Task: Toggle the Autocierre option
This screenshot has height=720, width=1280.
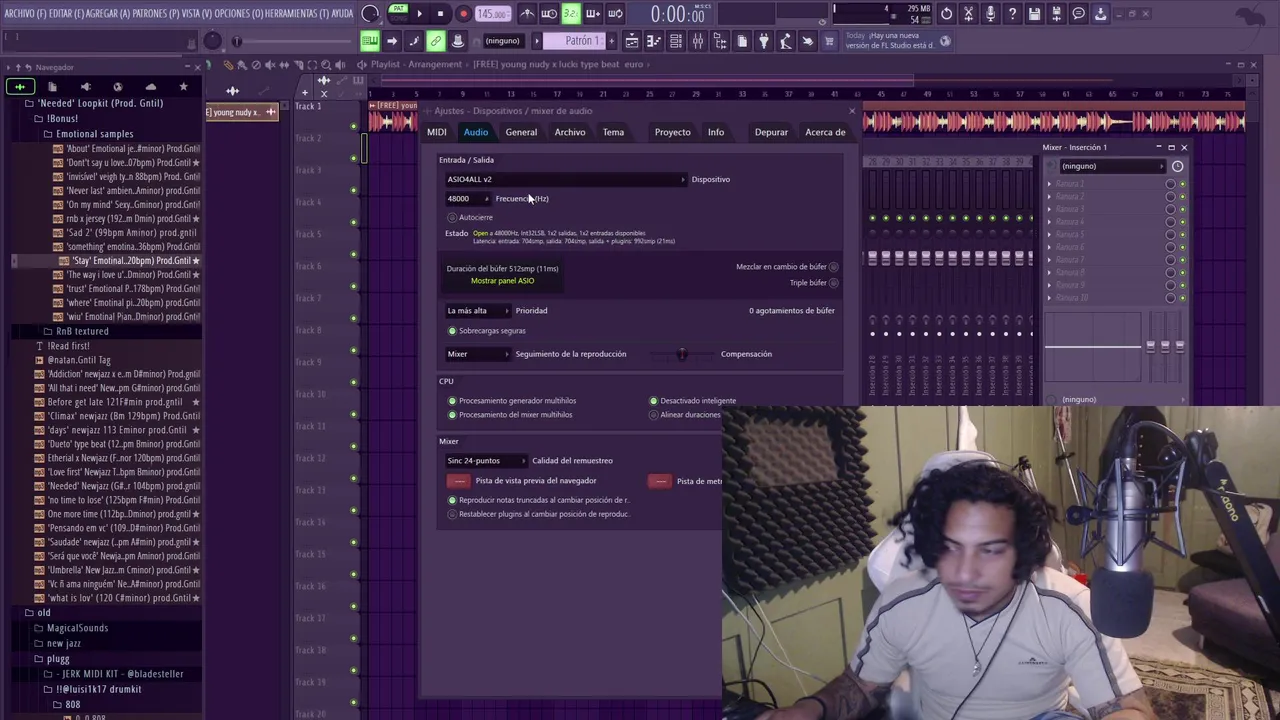Action: [452, 217]
